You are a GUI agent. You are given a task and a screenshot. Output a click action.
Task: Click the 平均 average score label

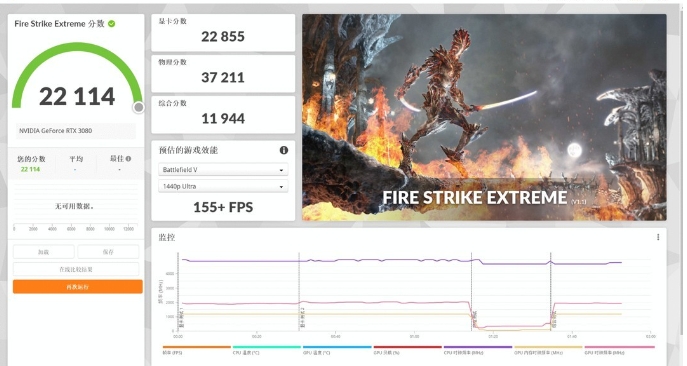point(76,159)
